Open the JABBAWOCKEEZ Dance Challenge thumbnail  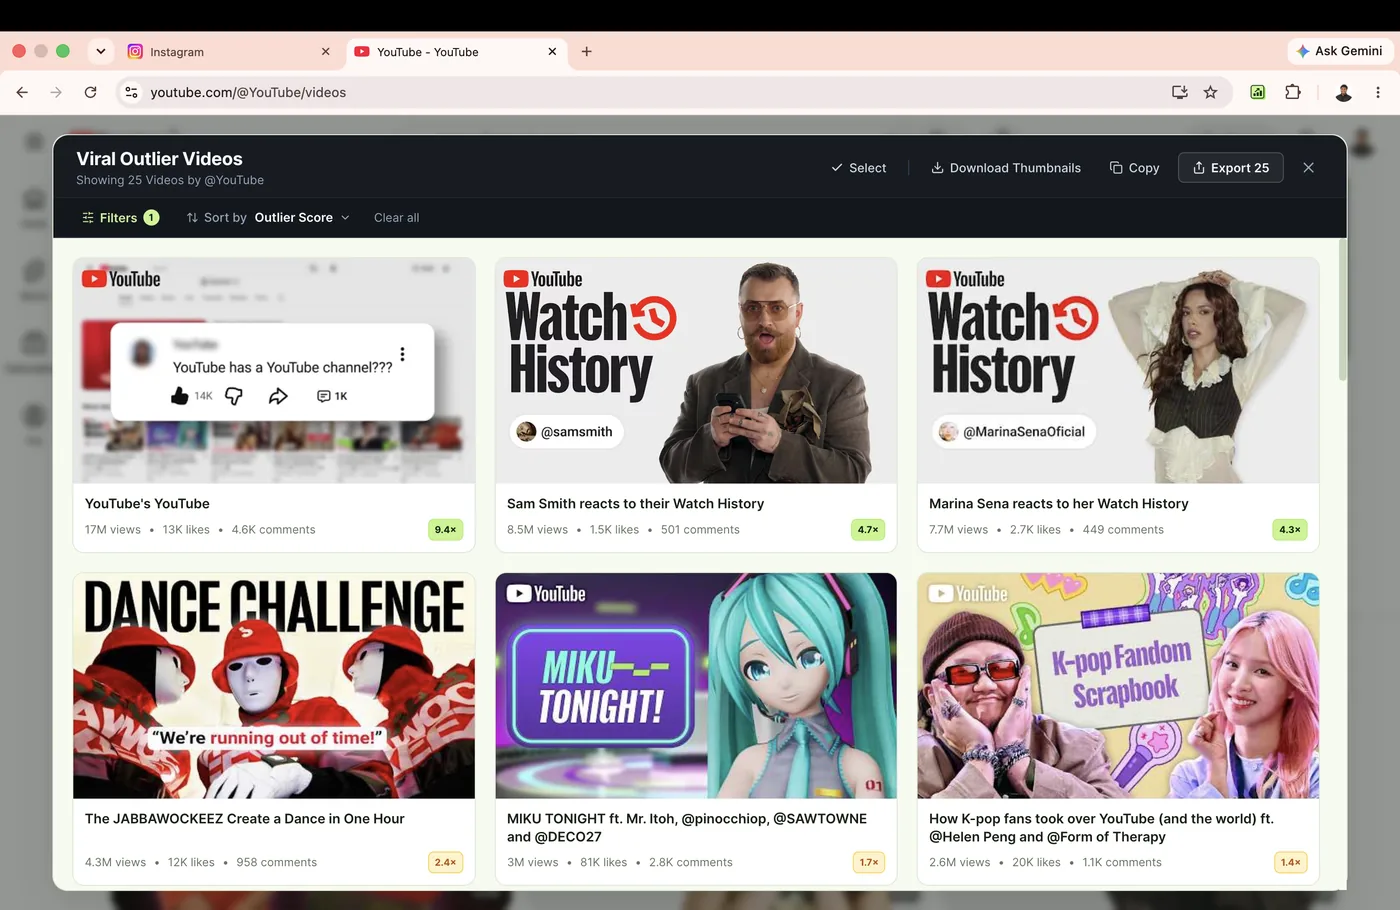274,686
